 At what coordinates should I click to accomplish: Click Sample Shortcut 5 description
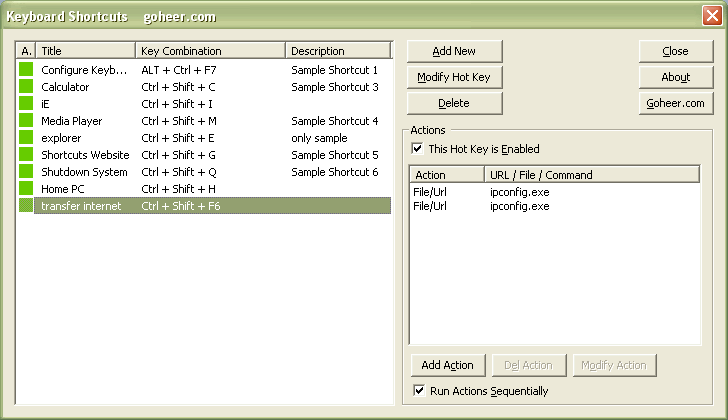tap(335, 155)
